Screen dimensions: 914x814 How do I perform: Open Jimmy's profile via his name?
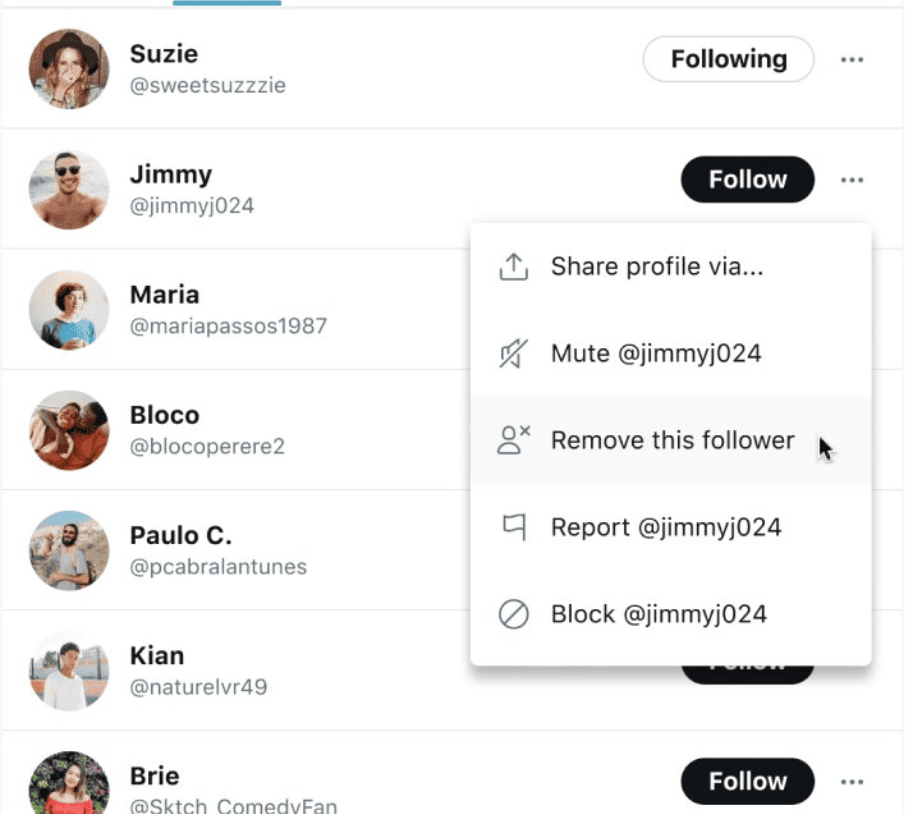pyautogui.click(x=171, y=174)
